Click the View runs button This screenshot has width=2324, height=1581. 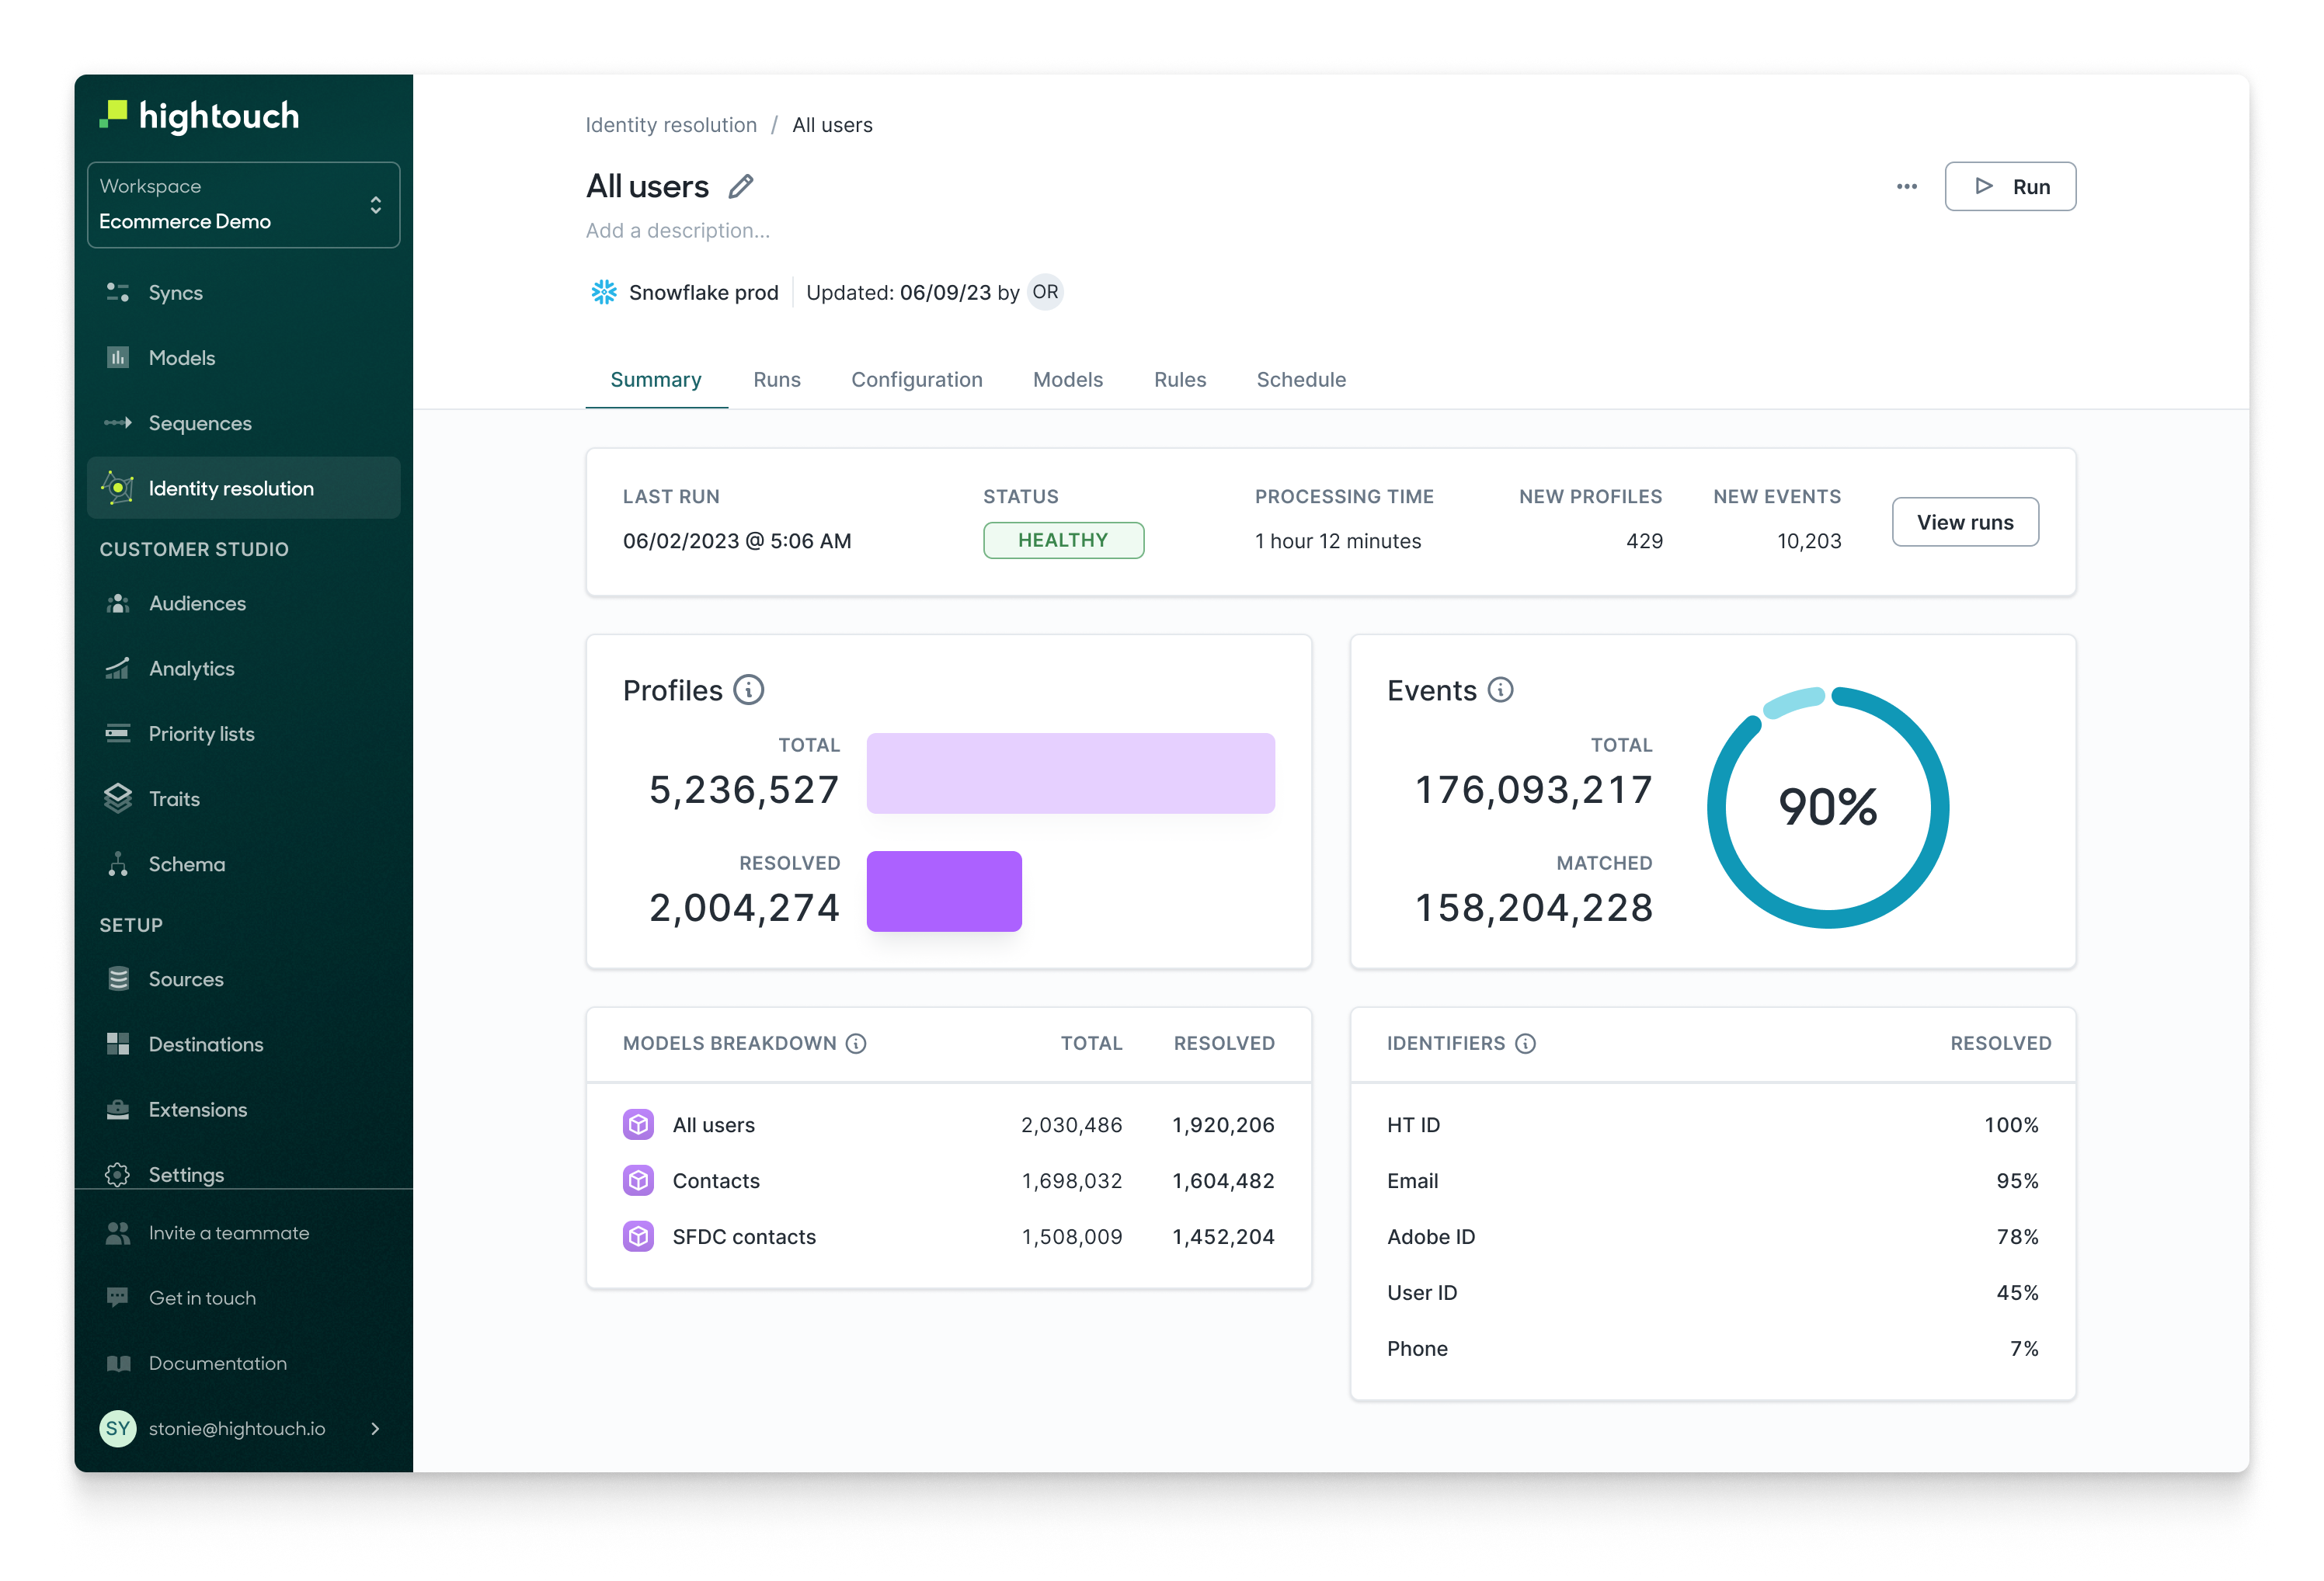click(x=1964, y=522)
